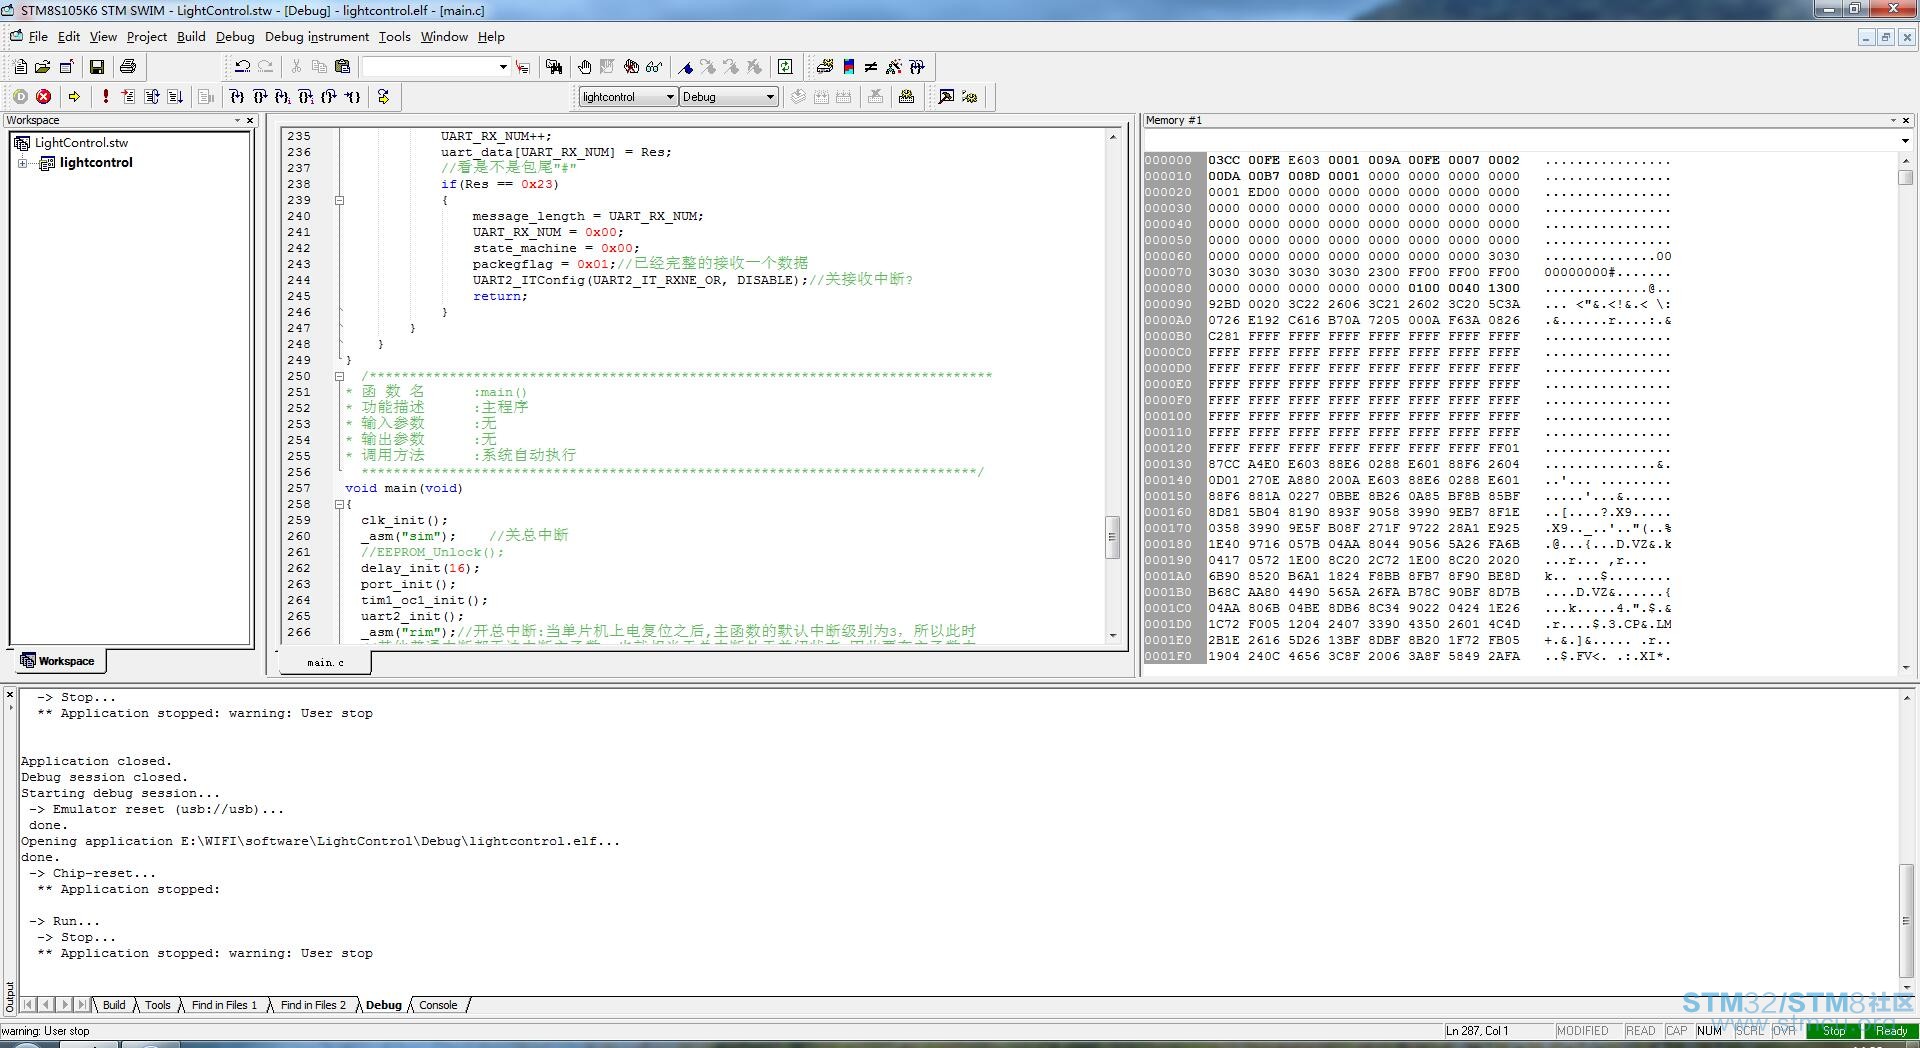
Task: Collapse the code fold at line 239
Action: (x=339, y=200)
